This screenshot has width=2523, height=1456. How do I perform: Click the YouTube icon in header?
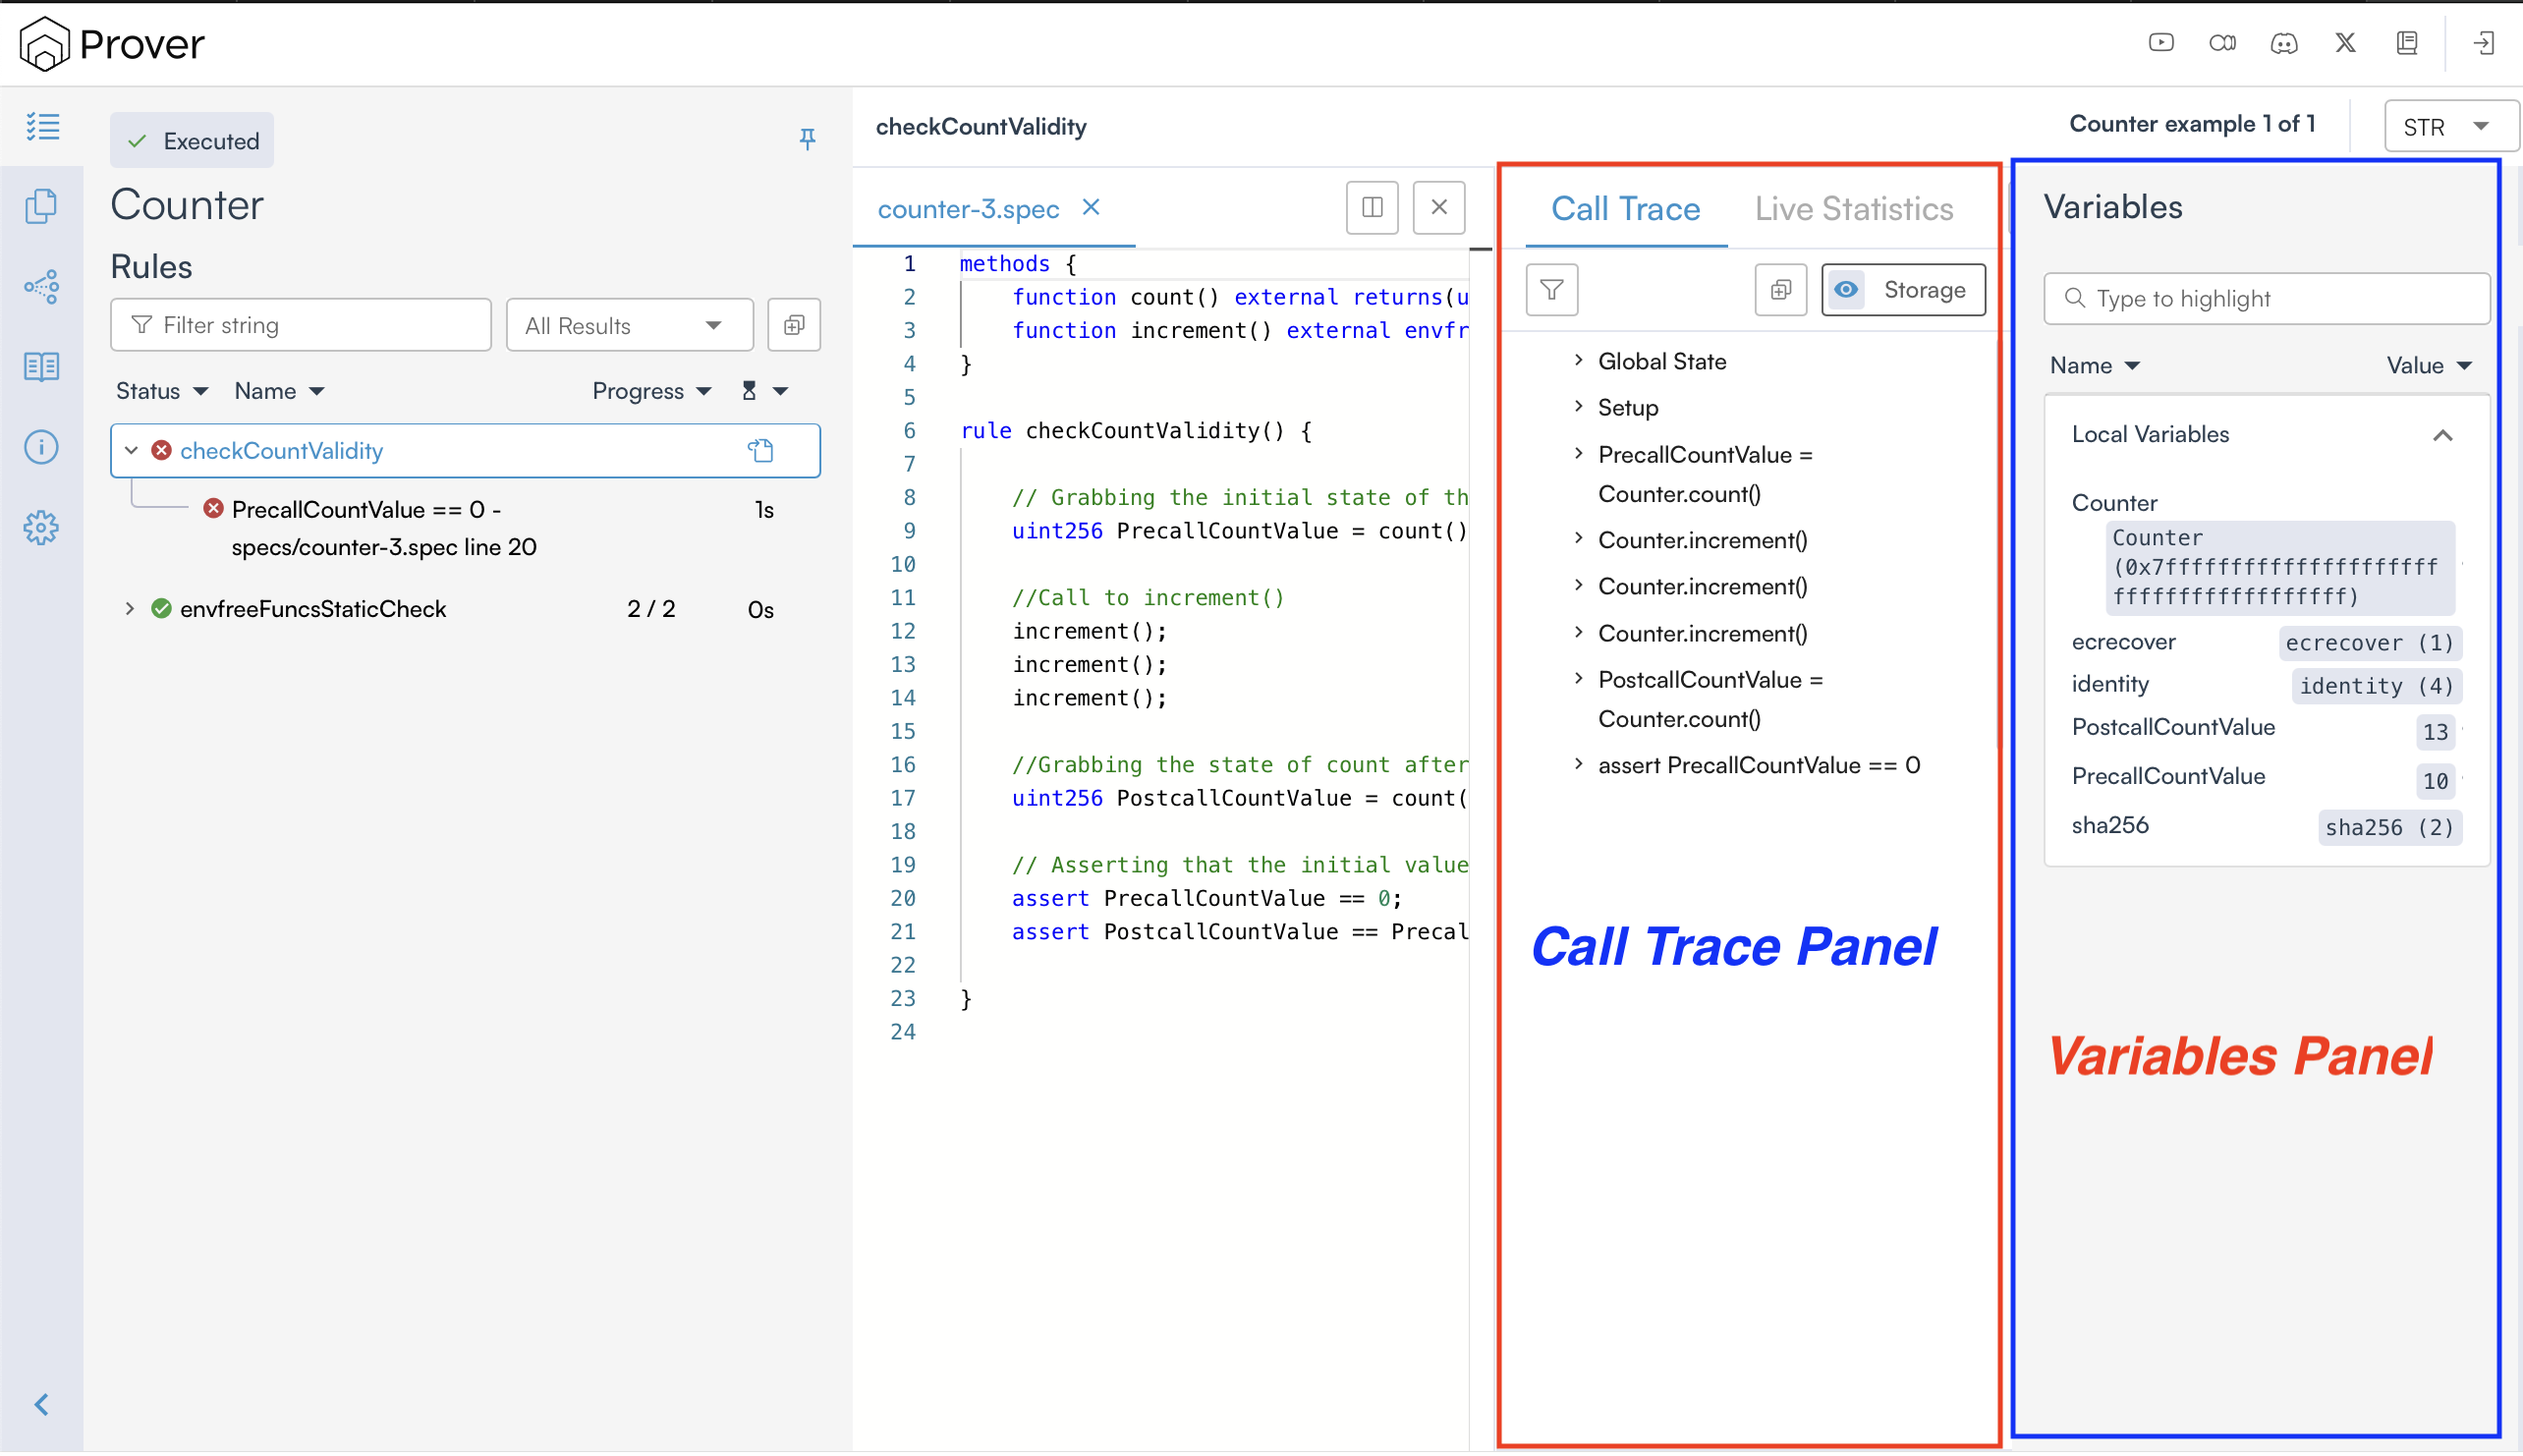point(2160,43)
